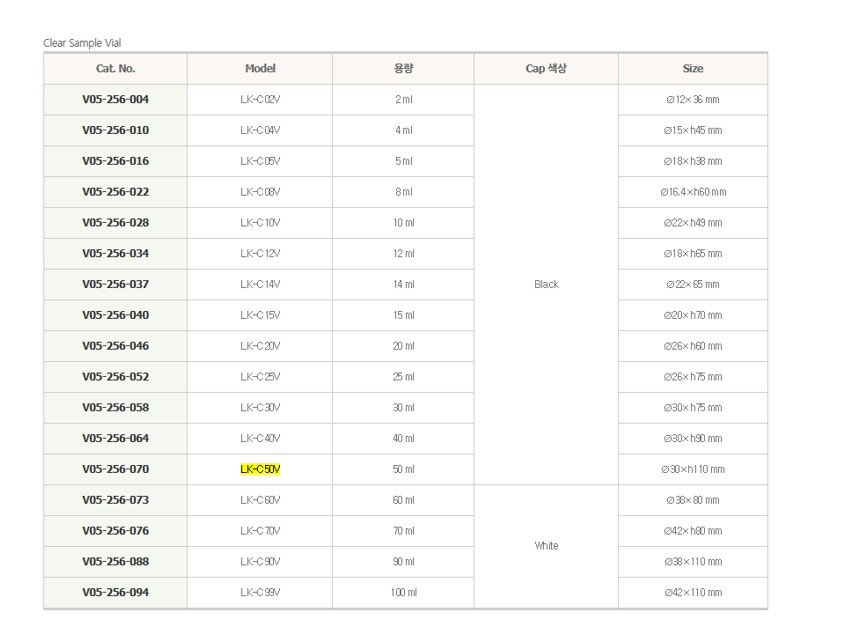Select model LK-C02V
Image resolution: width=860 pixels, height=639 pixels.
coord(260,99)
